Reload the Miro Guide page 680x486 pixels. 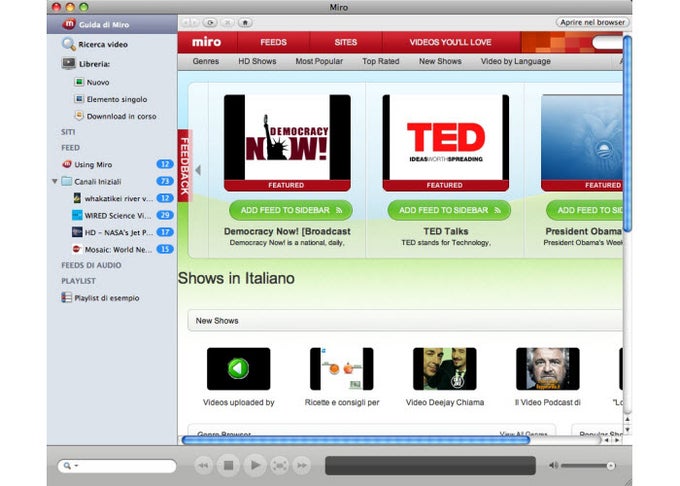(211, 22)
